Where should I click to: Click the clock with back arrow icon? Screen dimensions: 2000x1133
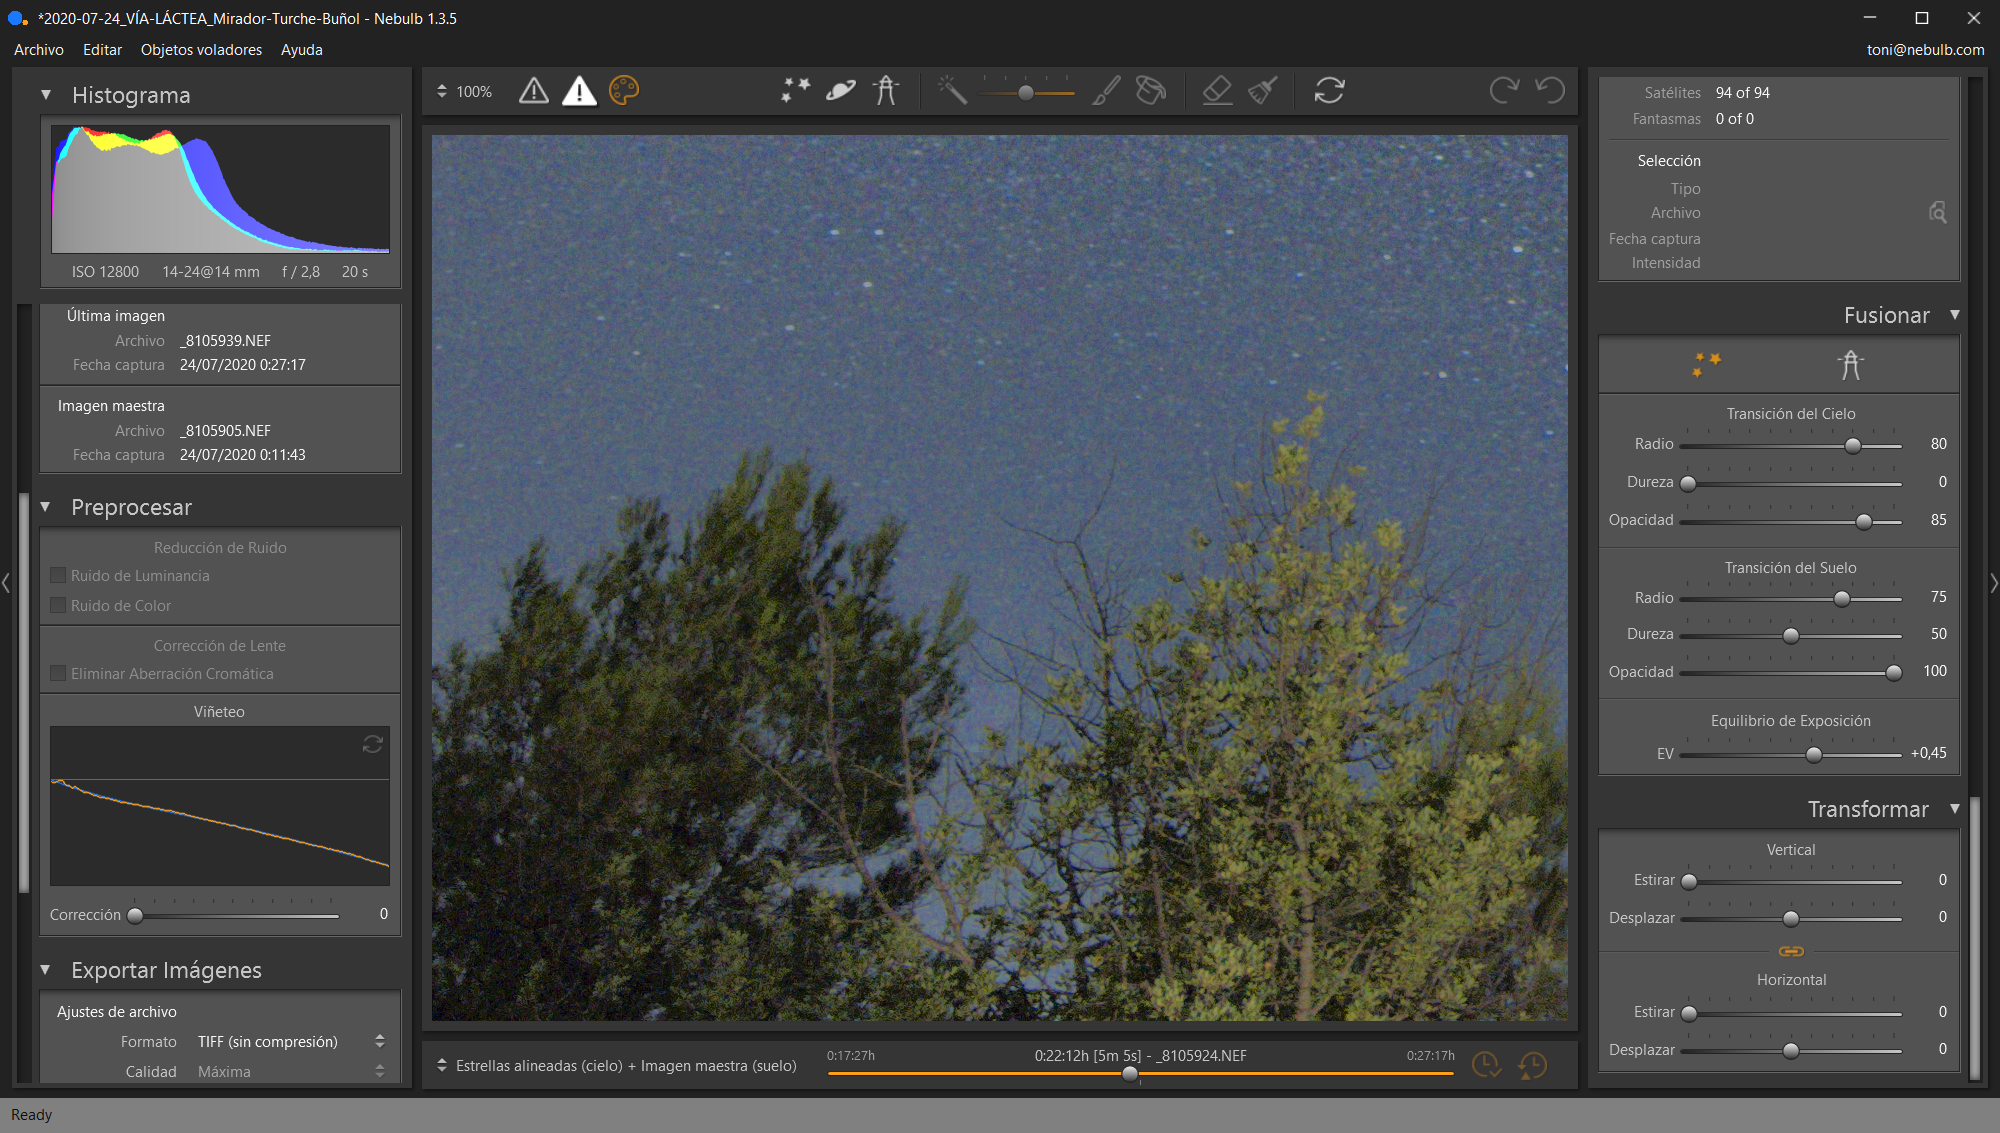[1532, 1065]
